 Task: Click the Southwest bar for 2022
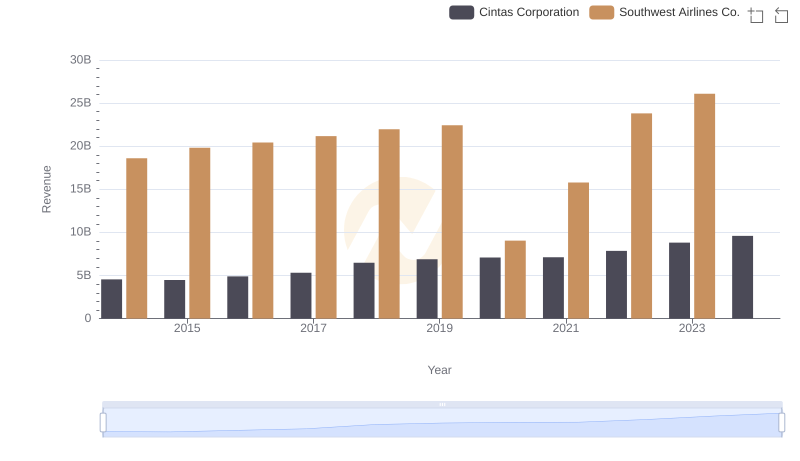641,216
